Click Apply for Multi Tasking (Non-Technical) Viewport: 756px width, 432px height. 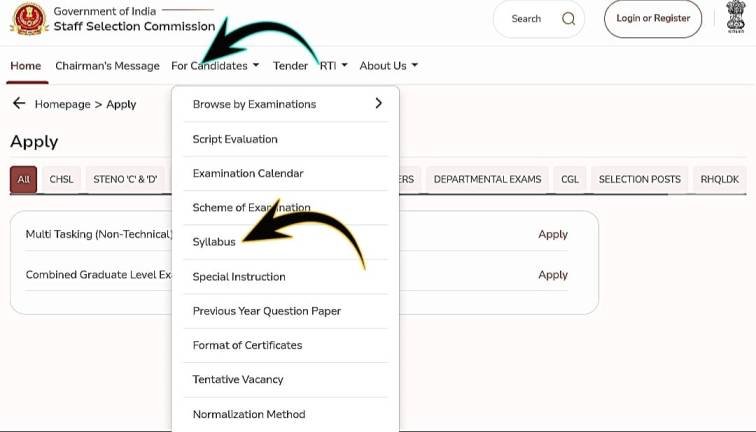pos(553,234)
